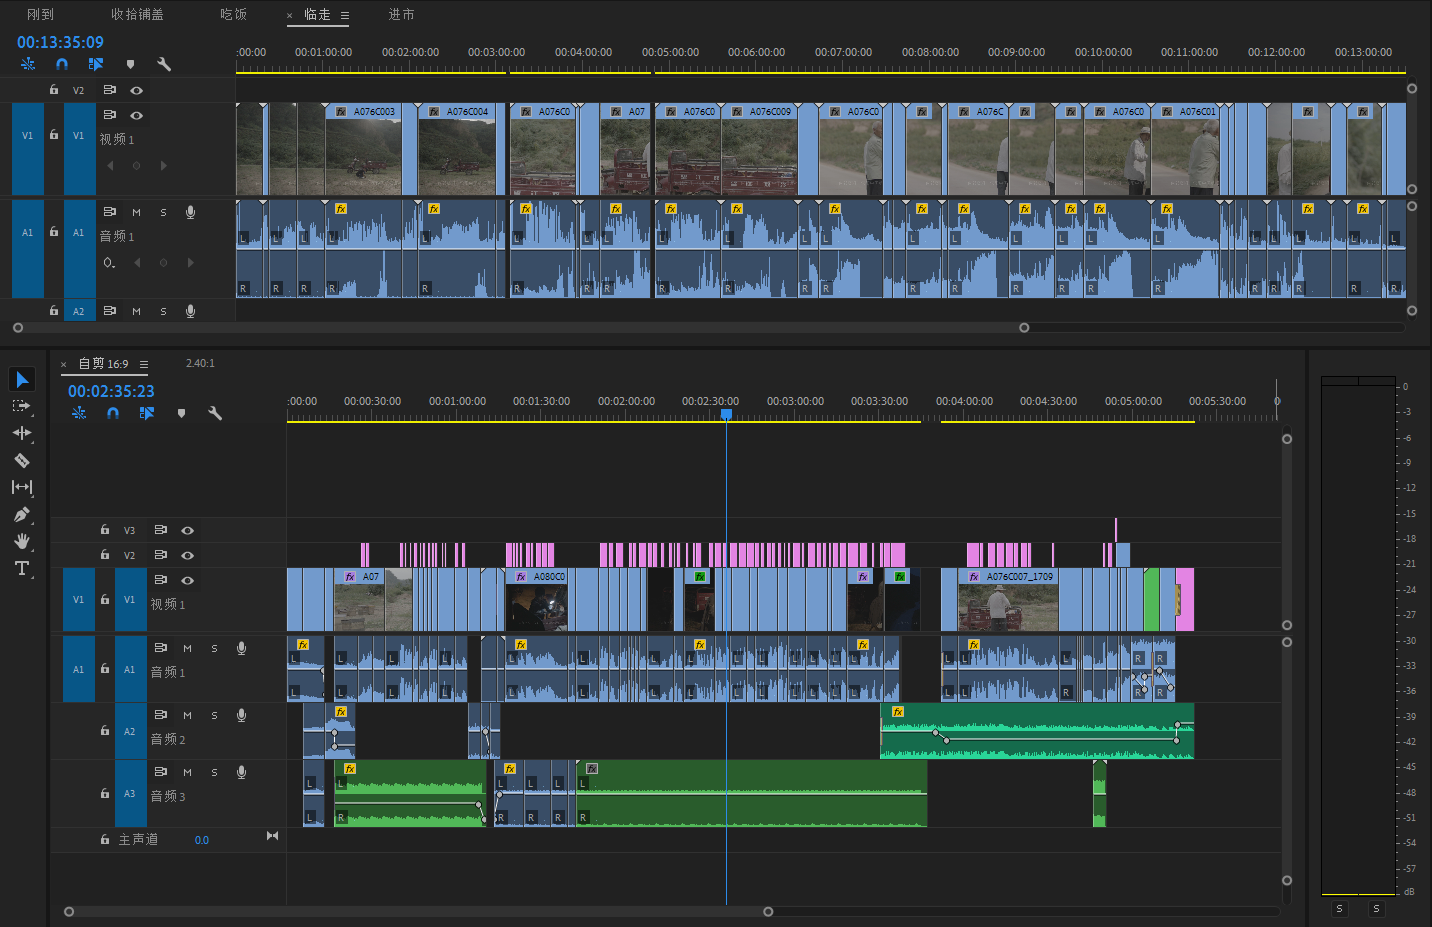This screenshot has width=1432, height=927.
Task: Choose the Ripple Edit tool
Action: (x=22, y=433)
